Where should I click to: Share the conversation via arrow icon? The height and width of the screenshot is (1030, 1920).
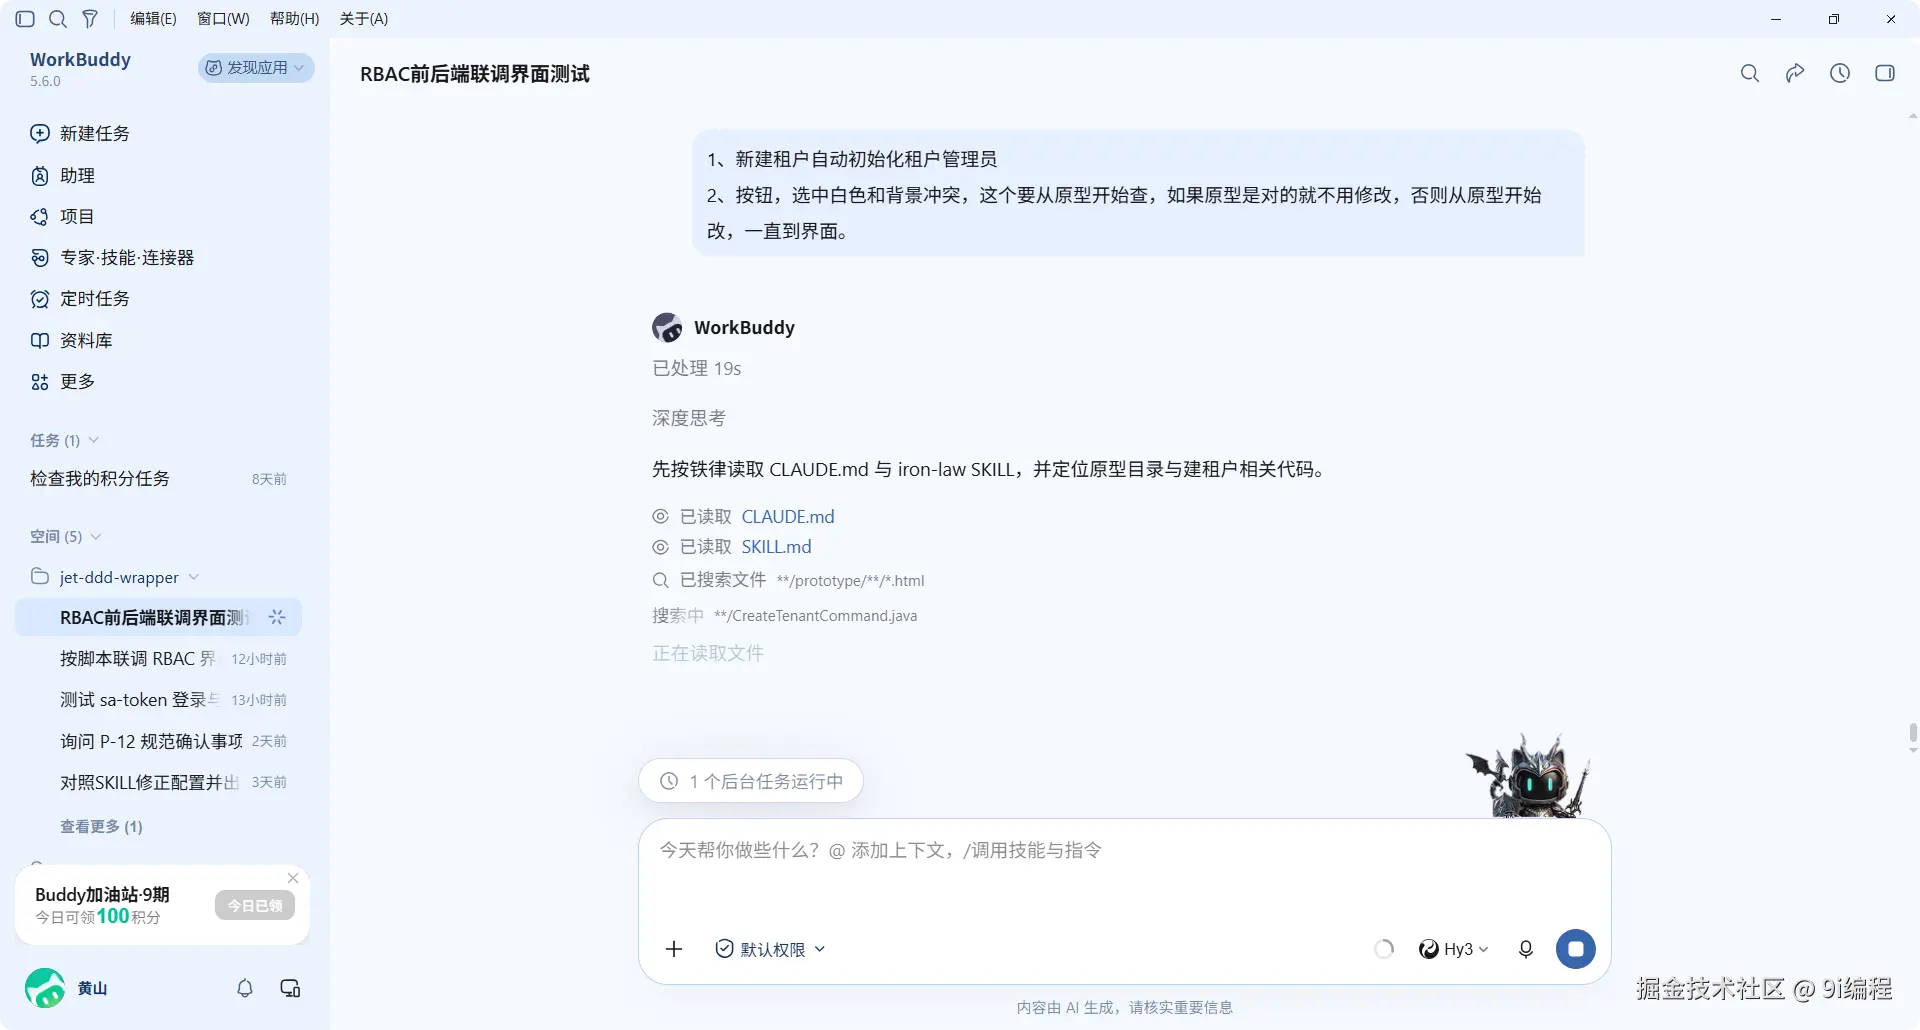[1795, 73]
